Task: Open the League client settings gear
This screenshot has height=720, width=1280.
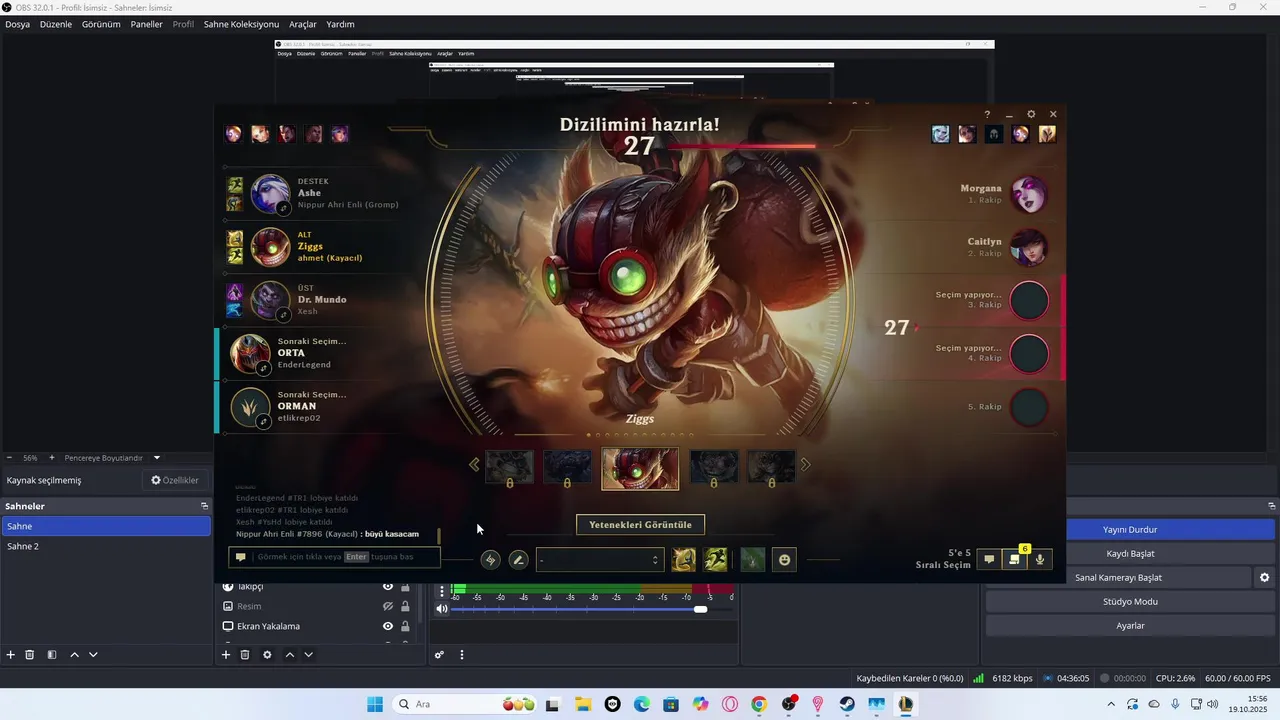Action: click(x=1031, y=115)
